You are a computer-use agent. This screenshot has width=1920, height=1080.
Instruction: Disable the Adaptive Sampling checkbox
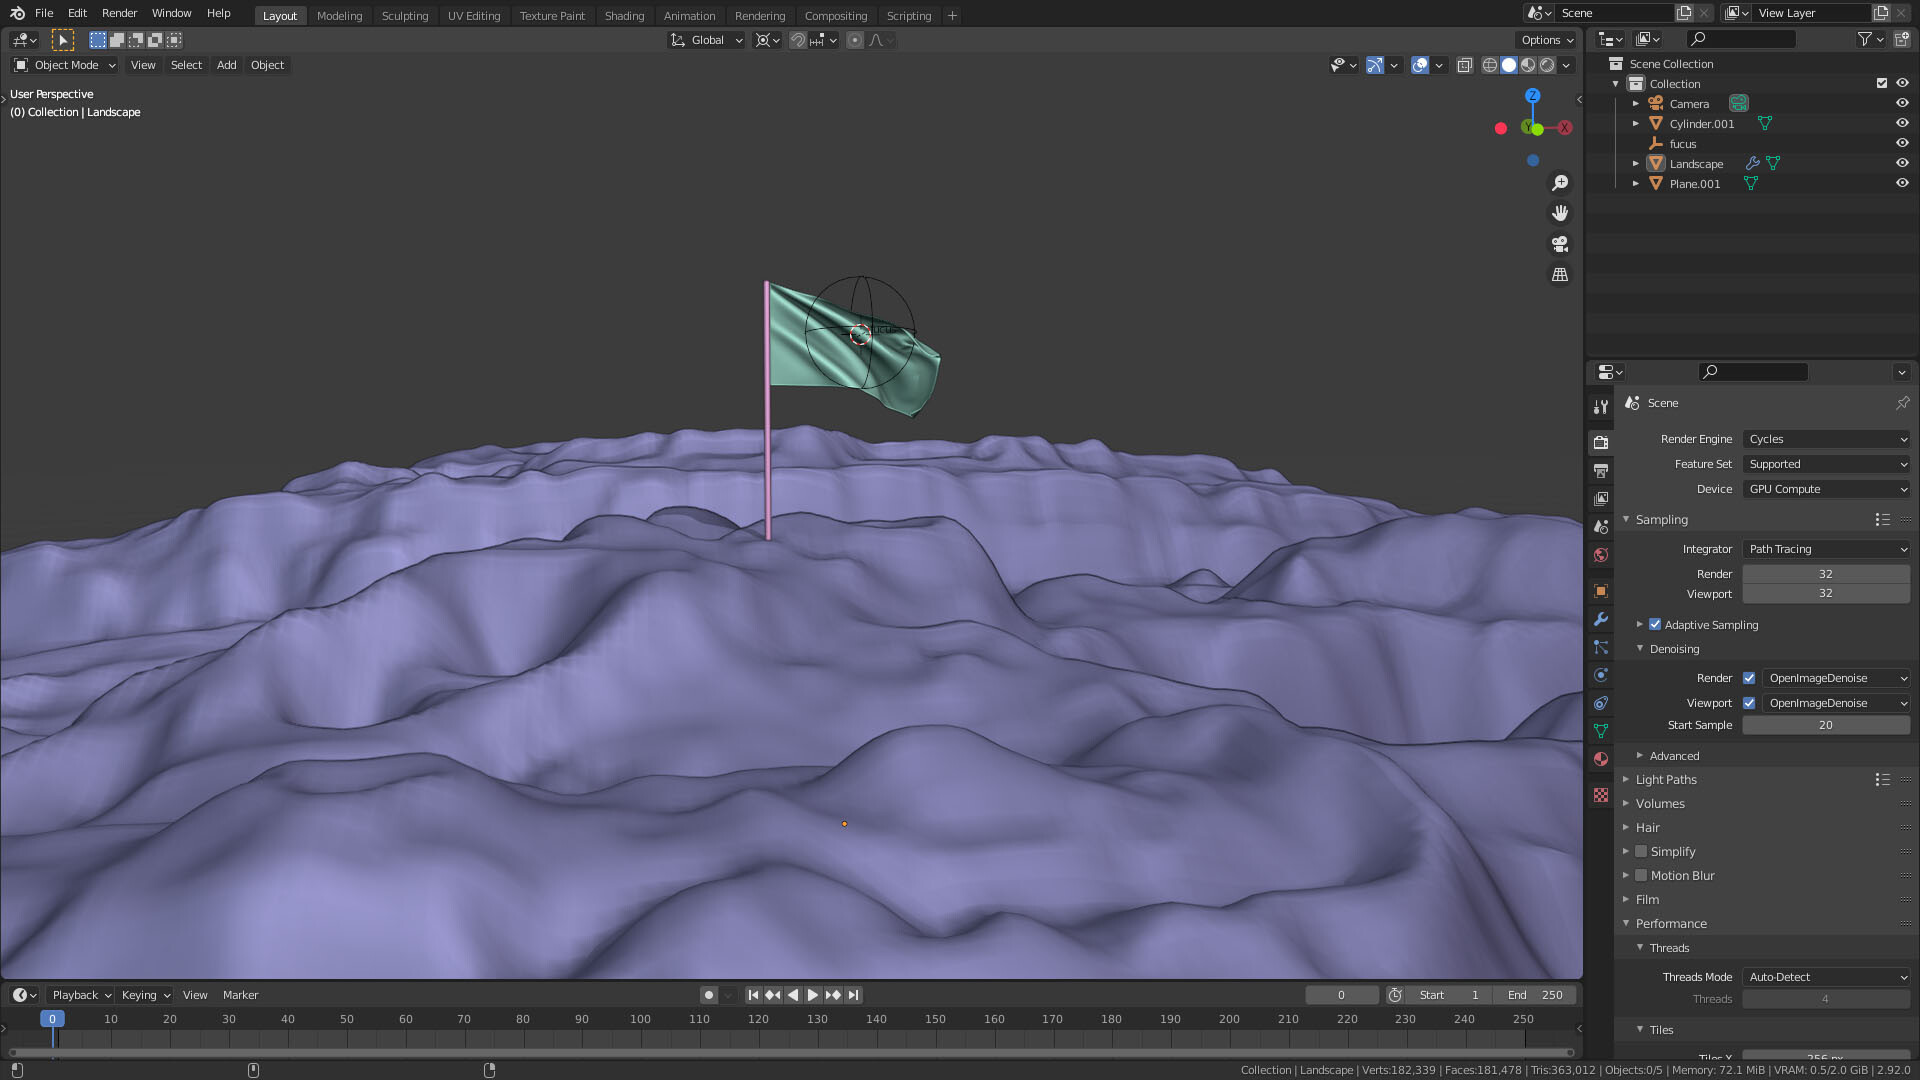coord(1655,624)
